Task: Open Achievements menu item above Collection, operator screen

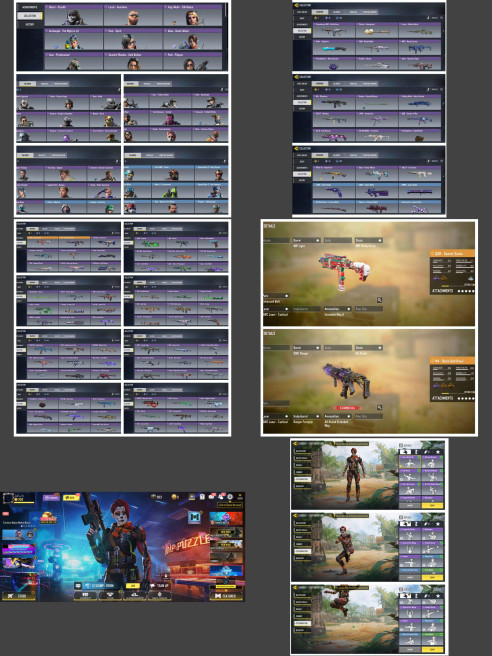Action: point(30,7)
